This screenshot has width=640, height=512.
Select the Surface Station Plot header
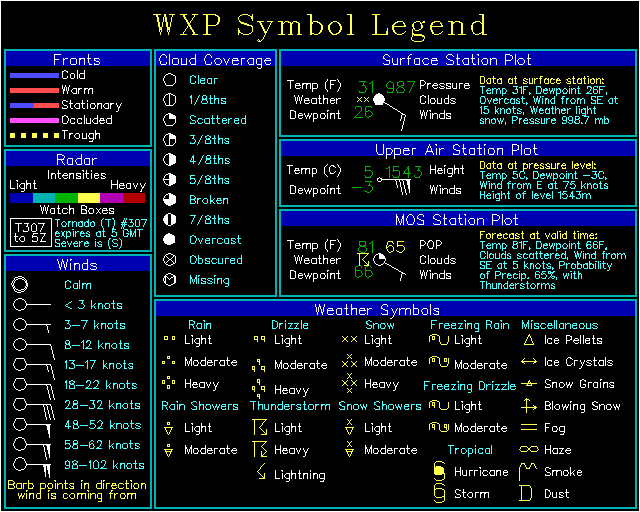(x=457, y=60)
